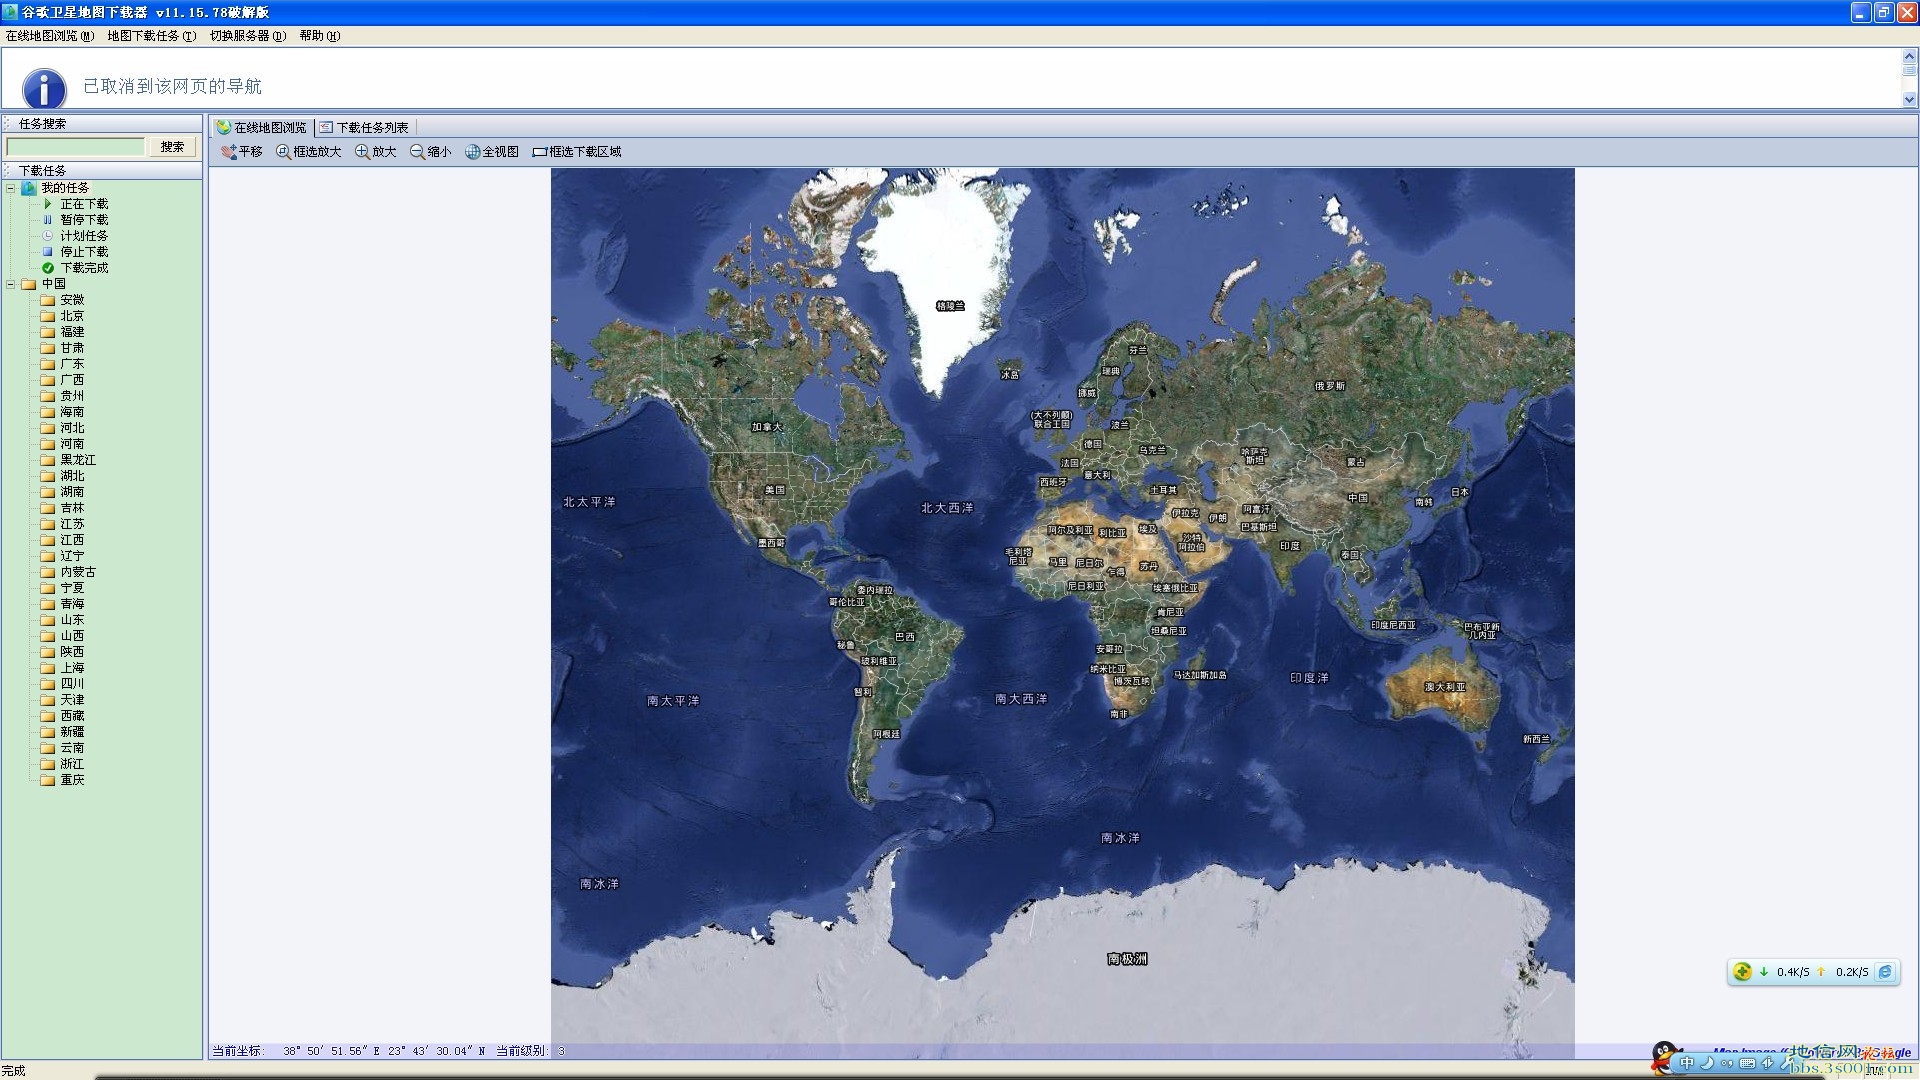Choose 框选放大 box zoom tool
This screenshot has width=1920, height=1080.
(x=309, y=152)
